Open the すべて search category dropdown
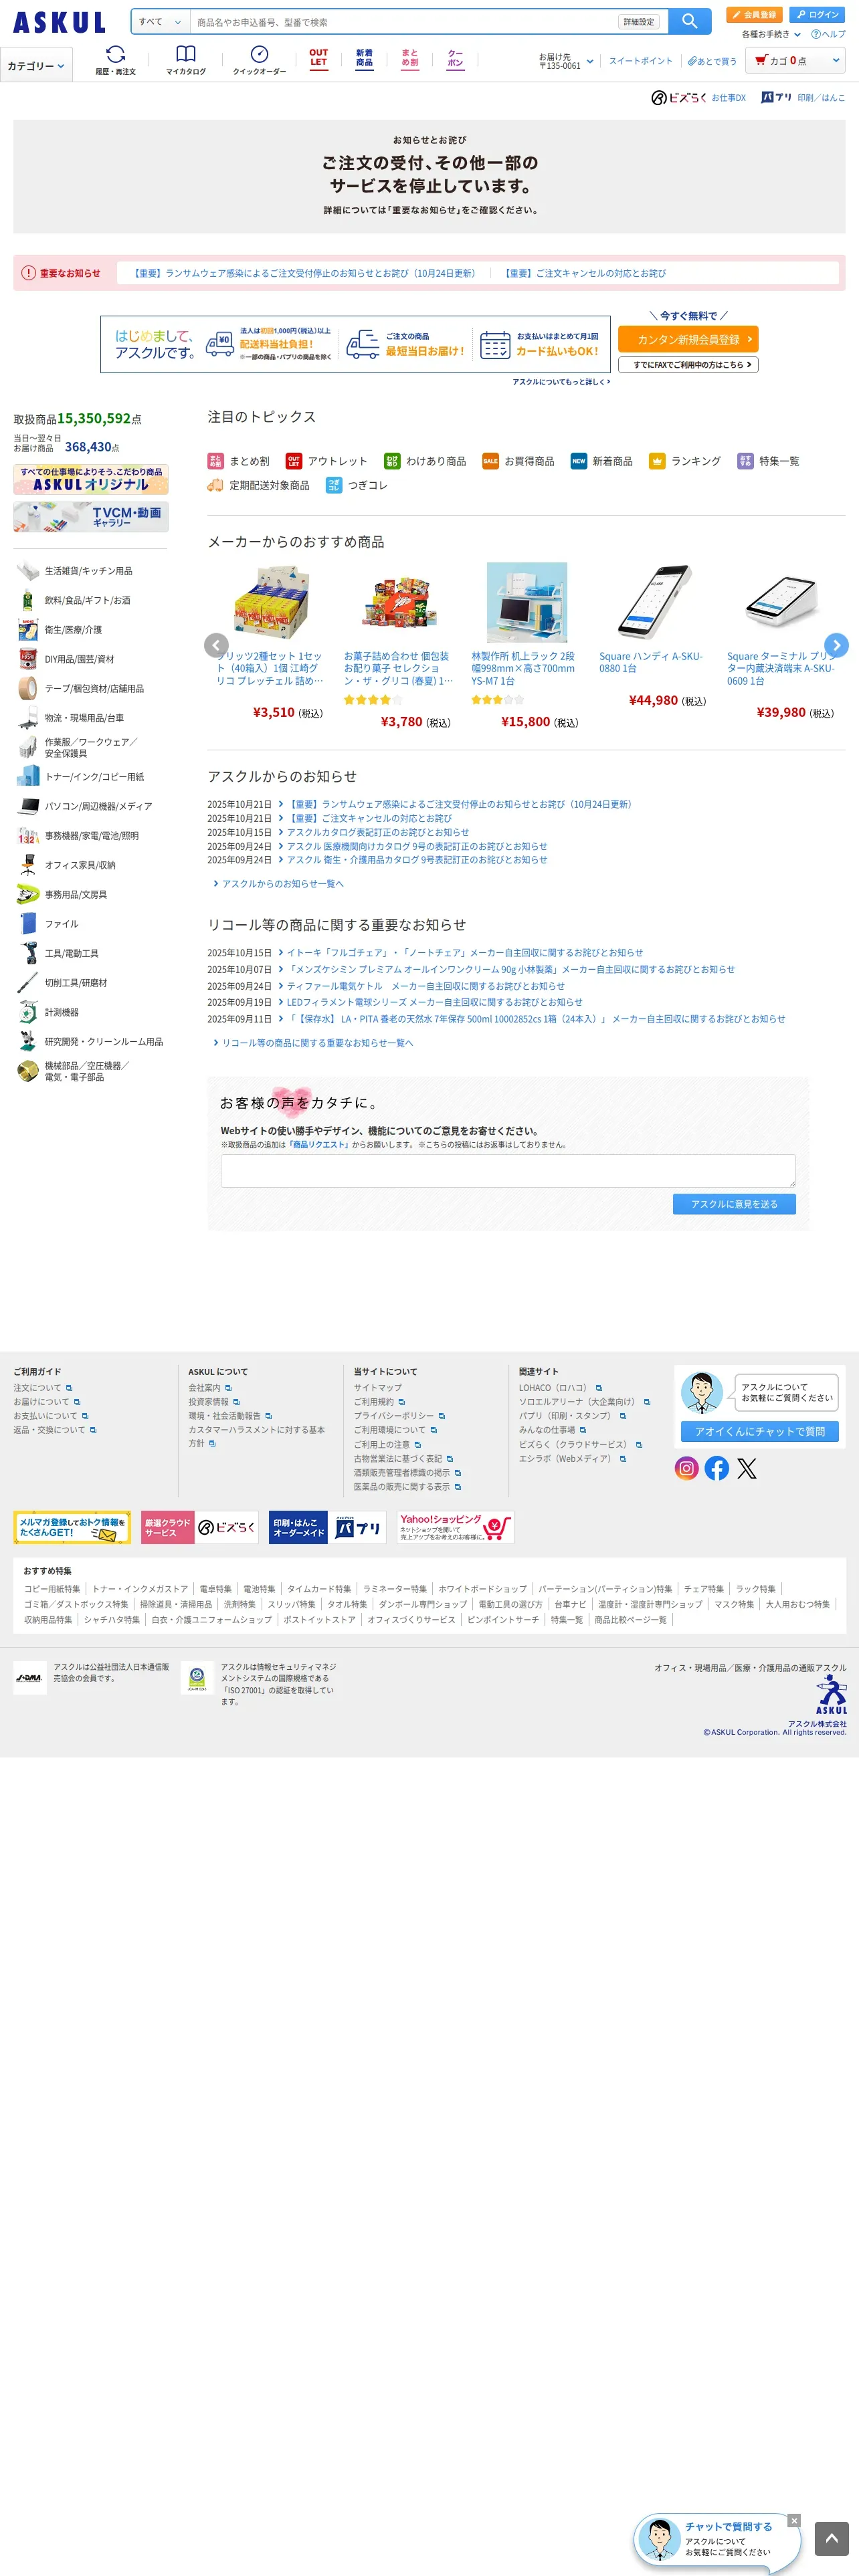The width and height of the screenshot is (859, 2576). pyautogui.click(x=160, y=21)
